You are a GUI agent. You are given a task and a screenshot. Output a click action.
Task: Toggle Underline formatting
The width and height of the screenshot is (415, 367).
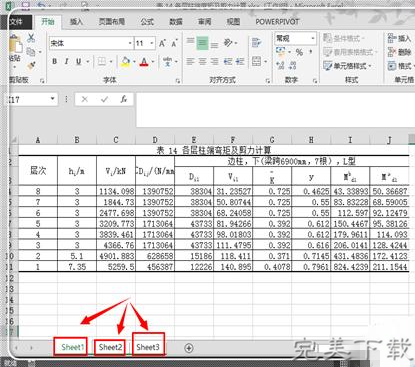(x=79, y=61)
